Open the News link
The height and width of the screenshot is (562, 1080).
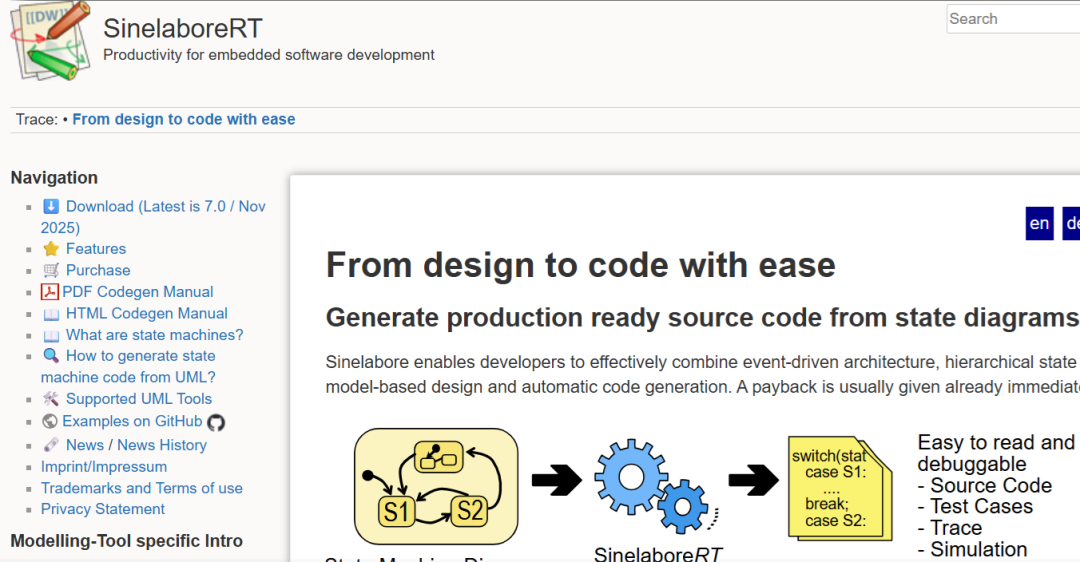85,445
